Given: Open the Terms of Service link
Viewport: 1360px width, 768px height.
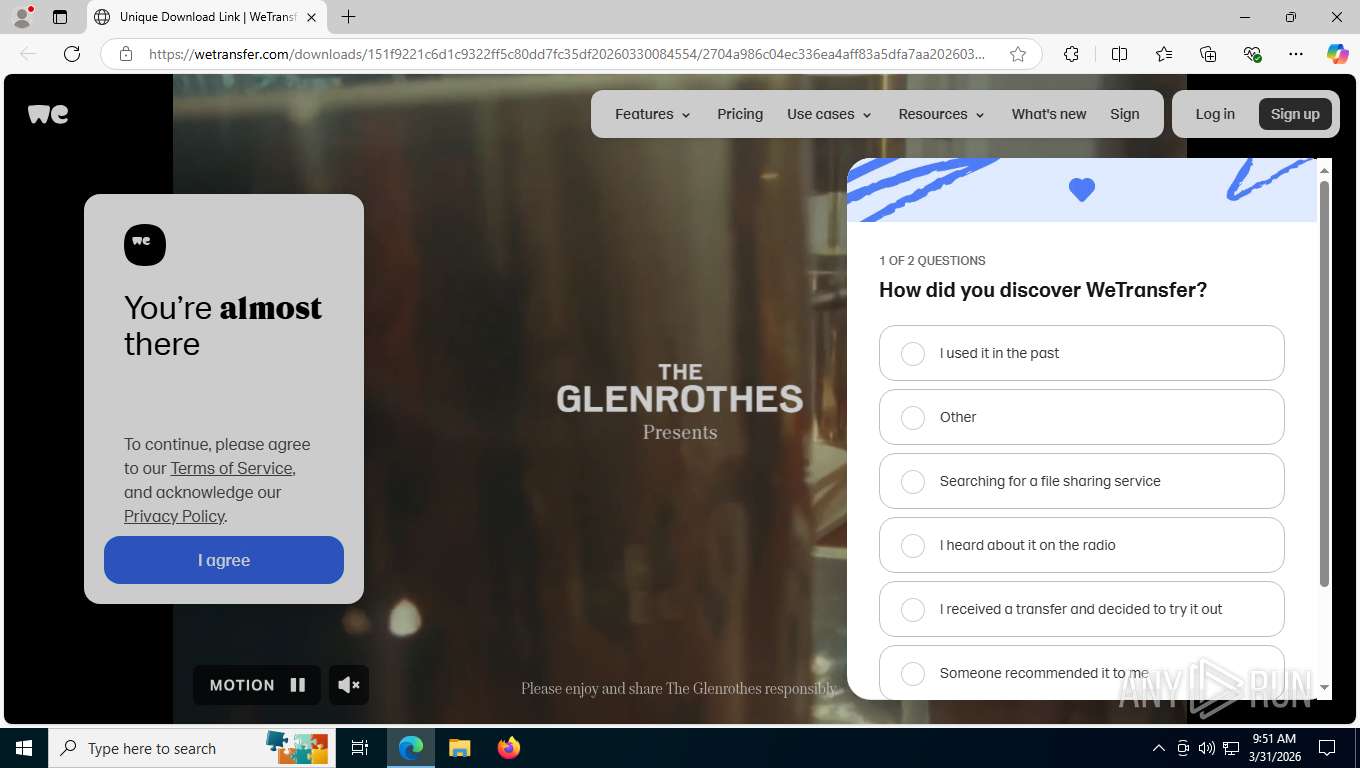Looking at the screenshot, I should tap(231, 468).
